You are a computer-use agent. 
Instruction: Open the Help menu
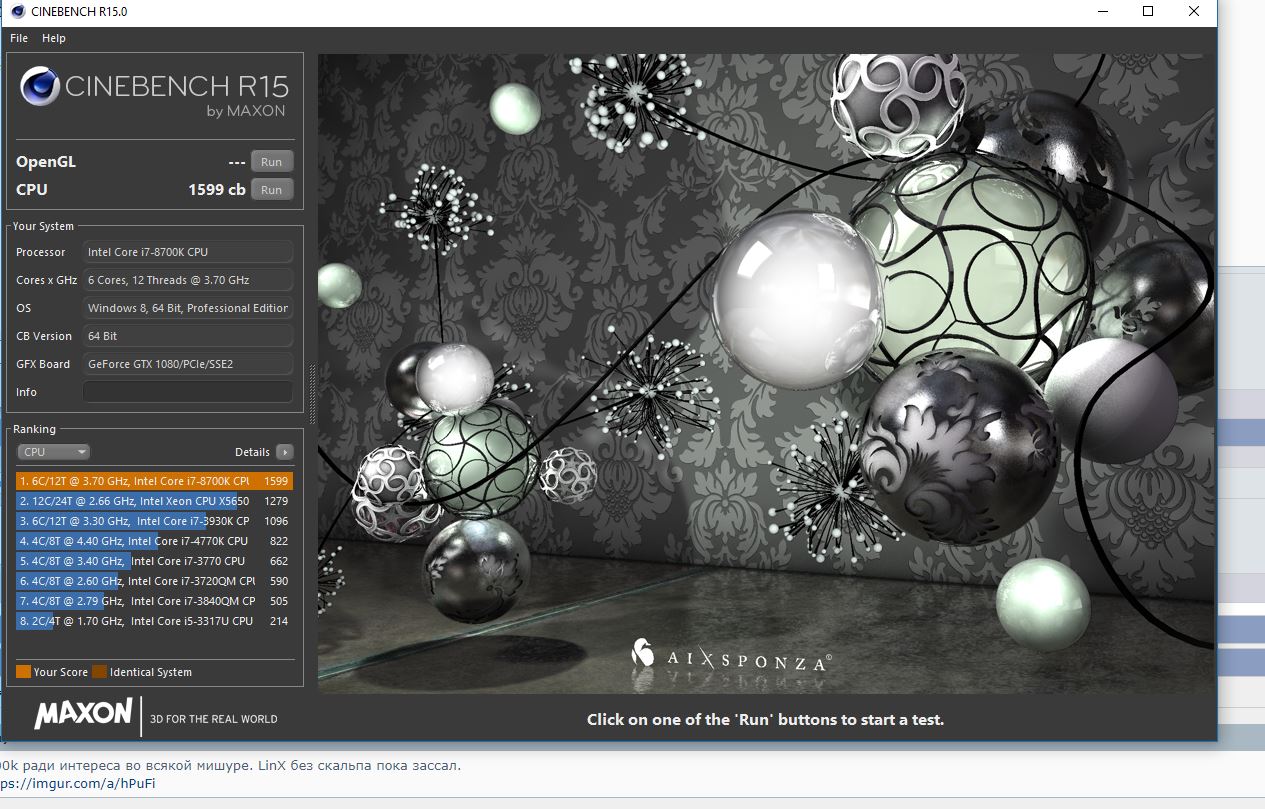(x=54, y=38)
